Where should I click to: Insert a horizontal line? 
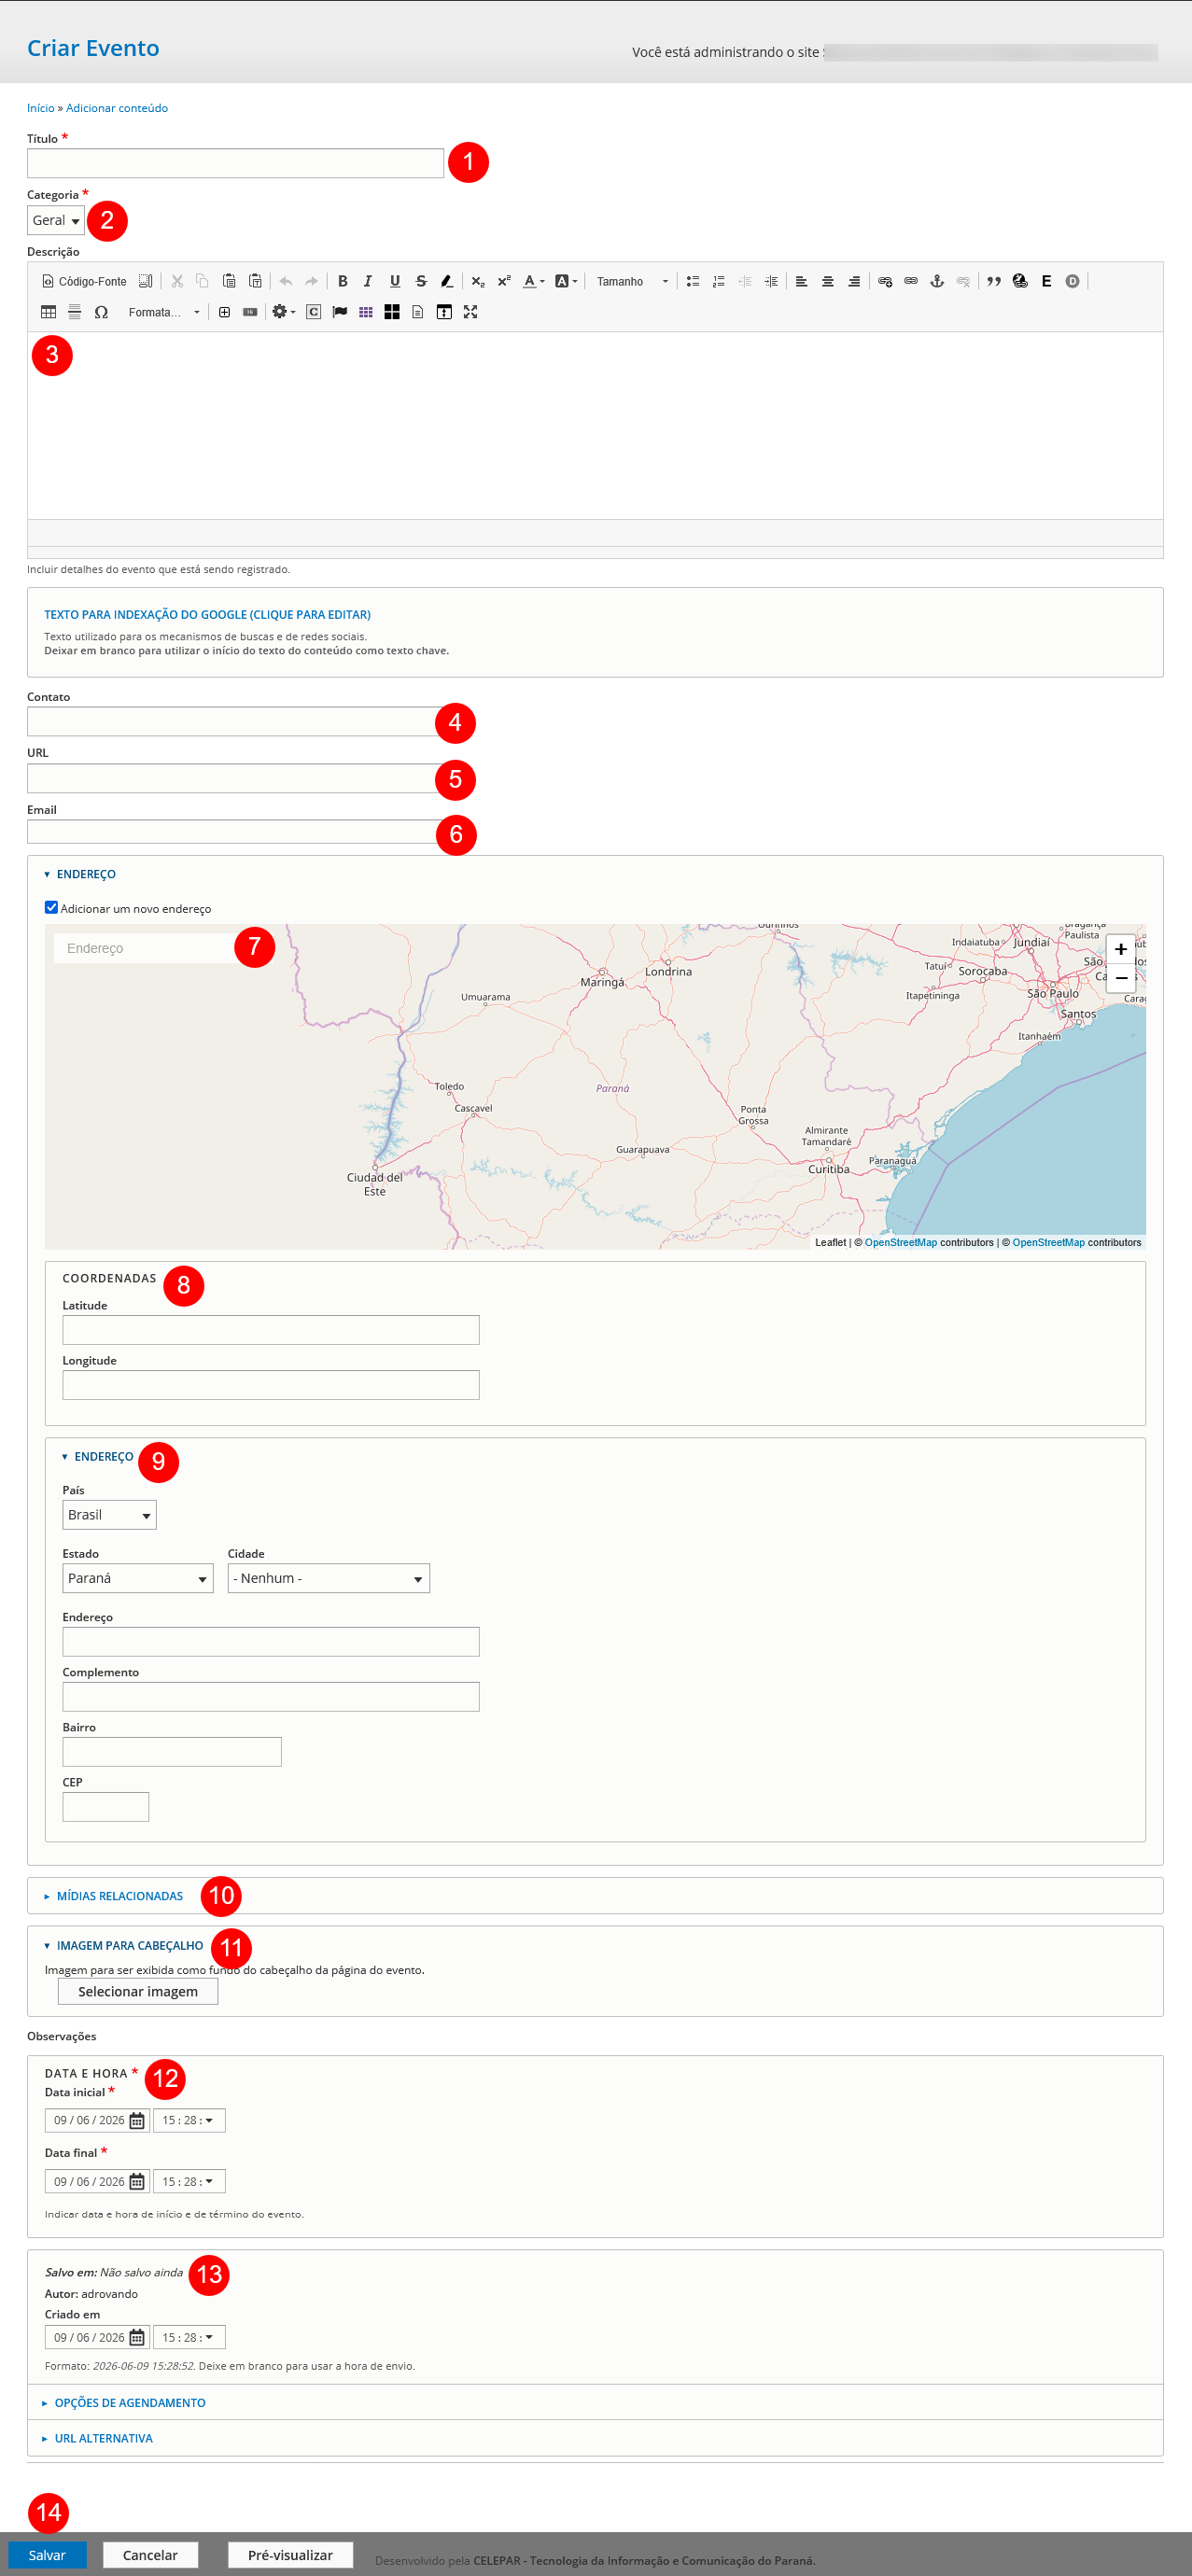pyautogui.click(x=74, y=312)
